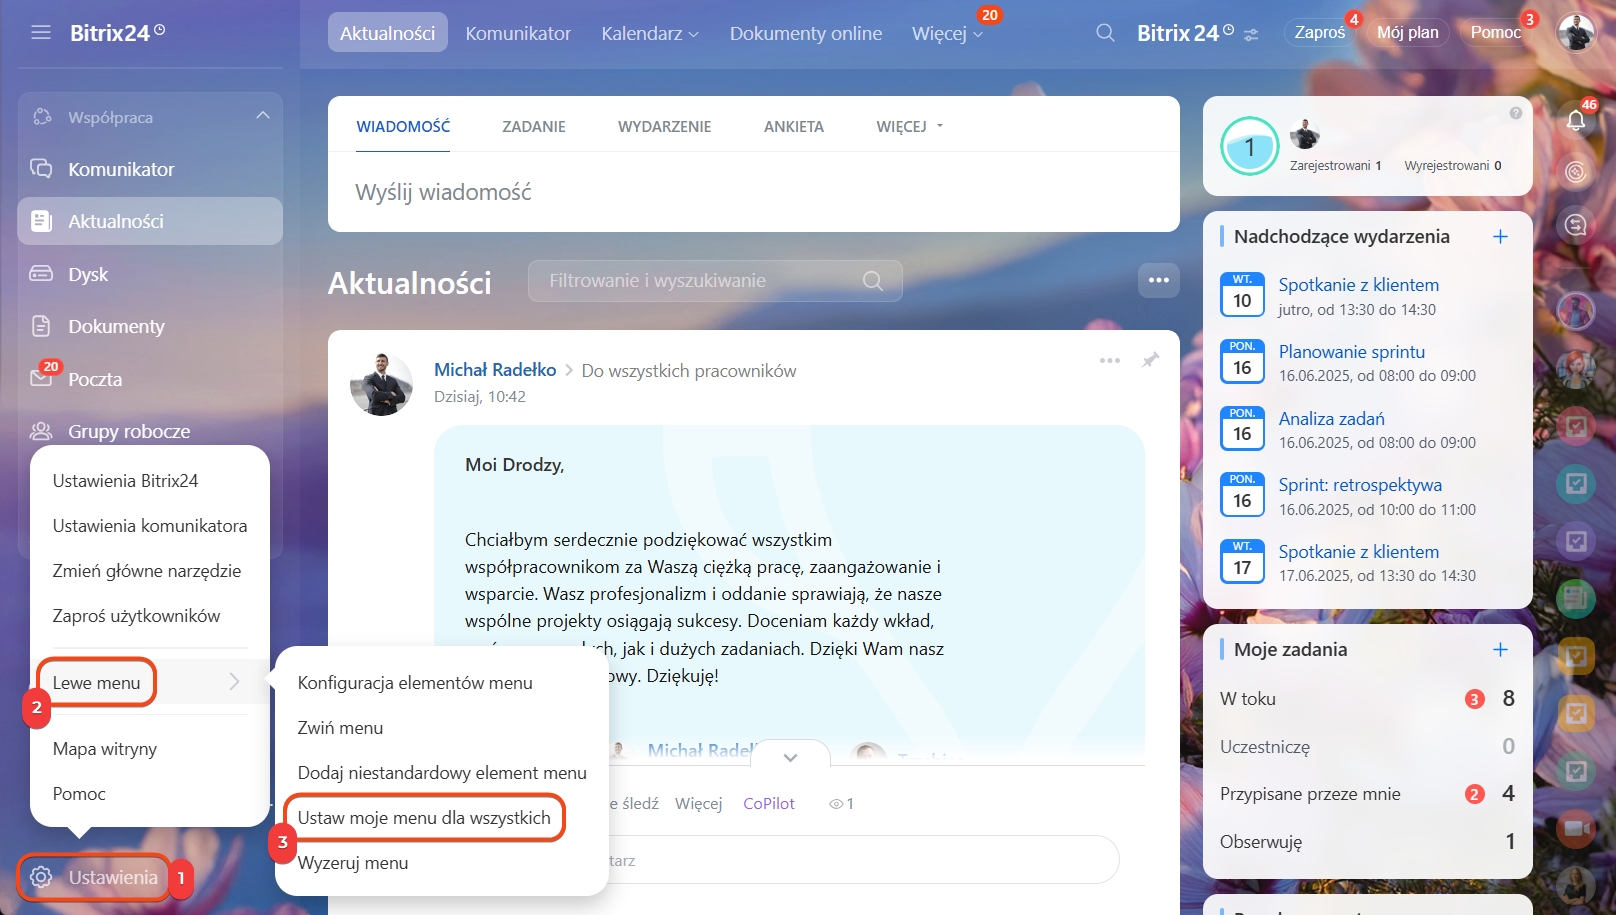Click the settings sliders icon next to Bitrix24
The height and width of the screenshot is (915, 1616).
click(1251, 34)
